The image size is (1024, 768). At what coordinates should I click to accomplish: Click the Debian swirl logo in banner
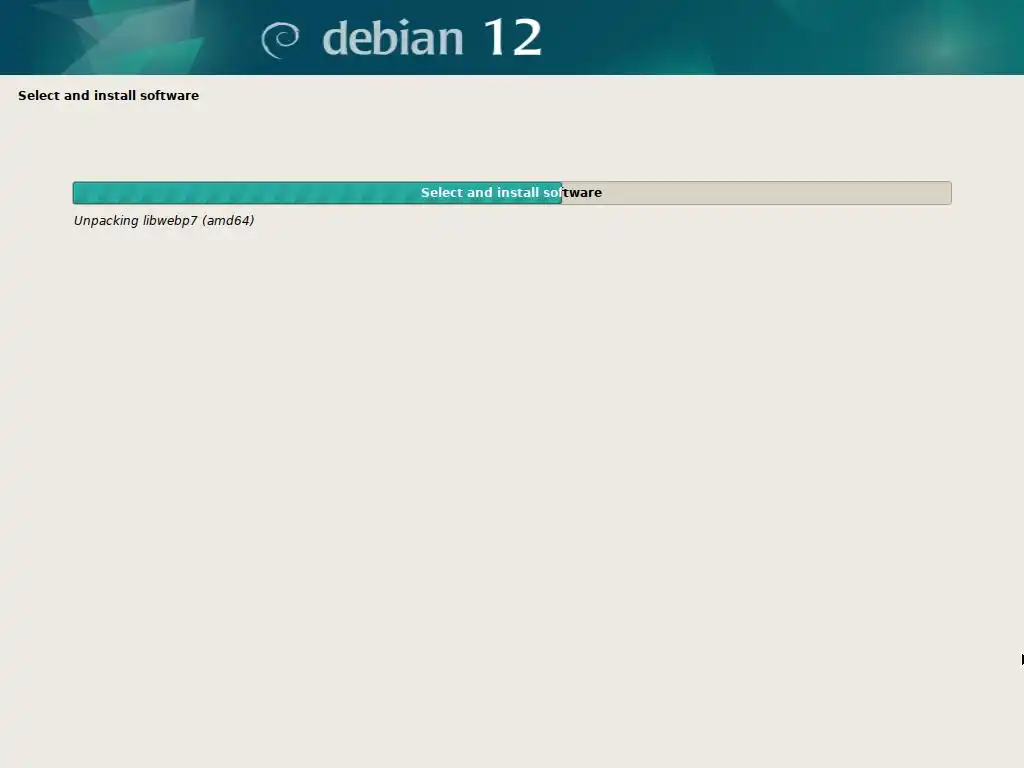tap(280, 40)
